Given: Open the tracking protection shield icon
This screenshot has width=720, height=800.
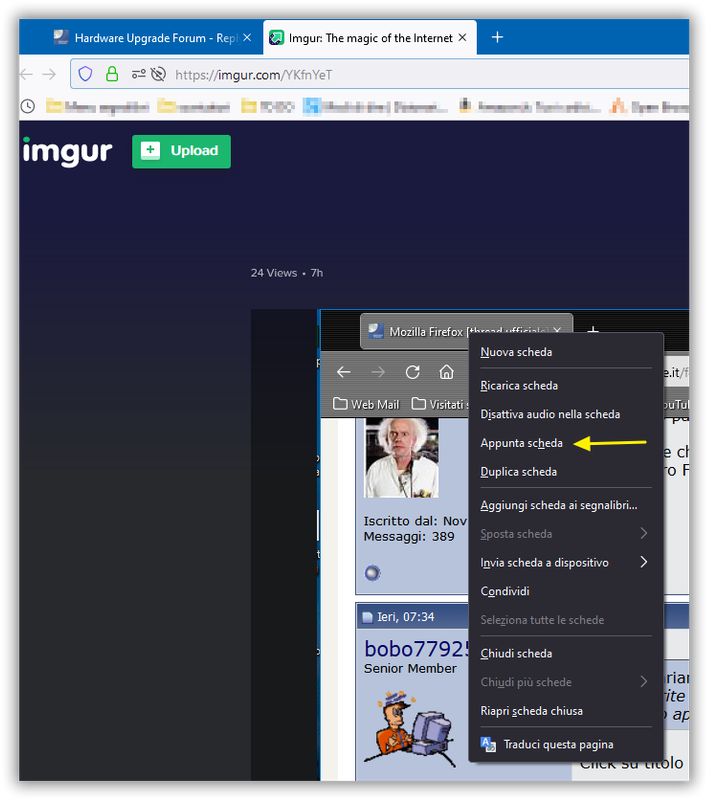Looking at the screenshot, I should point(85,74).
